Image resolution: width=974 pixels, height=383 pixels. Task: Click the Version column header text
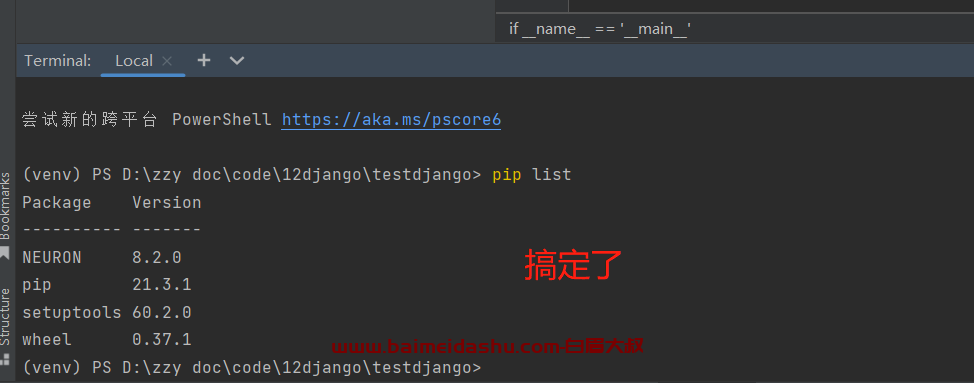tap(166, 202)
